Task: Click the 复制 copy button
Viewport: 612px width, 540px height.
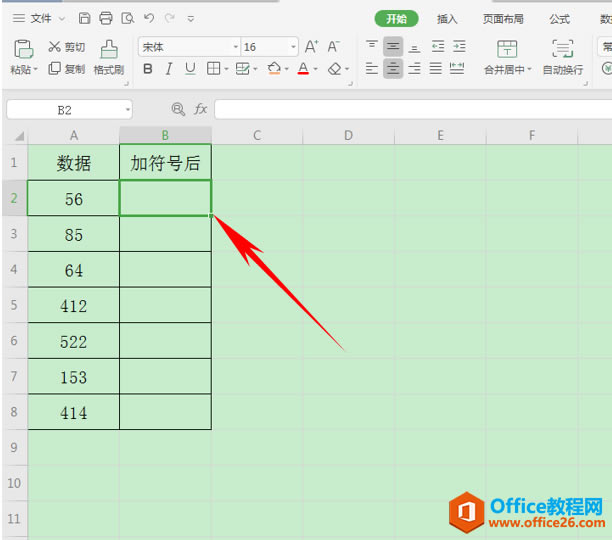Action: [67, 69]
